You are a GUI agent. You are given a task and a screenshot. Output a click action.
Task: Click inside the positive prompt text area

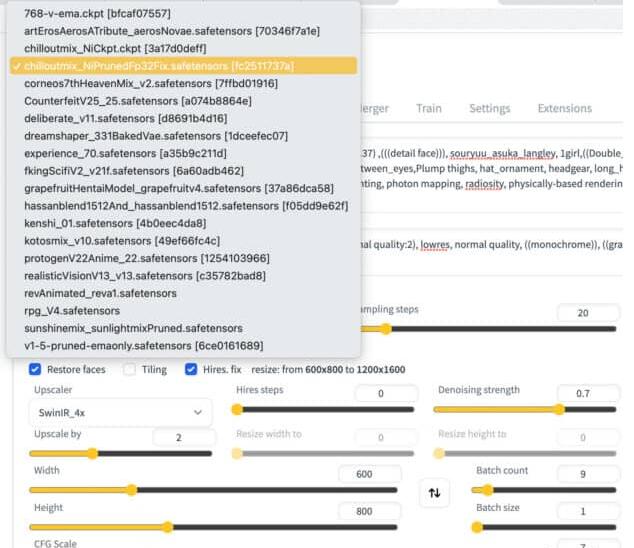coord(491,176)
